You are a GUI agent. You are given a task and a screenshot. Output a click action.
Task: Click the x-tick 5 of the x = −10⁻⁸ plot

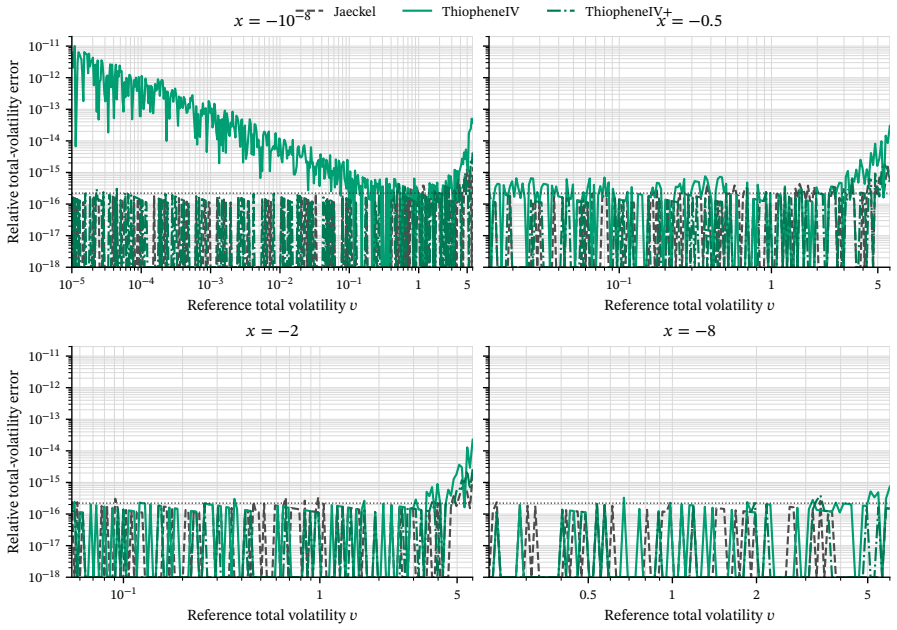point(467,284)
